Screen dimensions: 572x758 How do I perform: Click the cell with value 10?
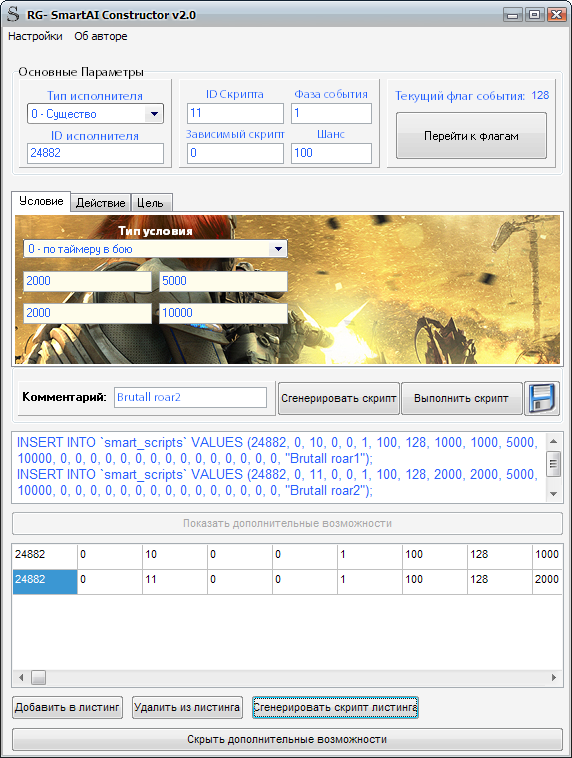pos(175,556)
